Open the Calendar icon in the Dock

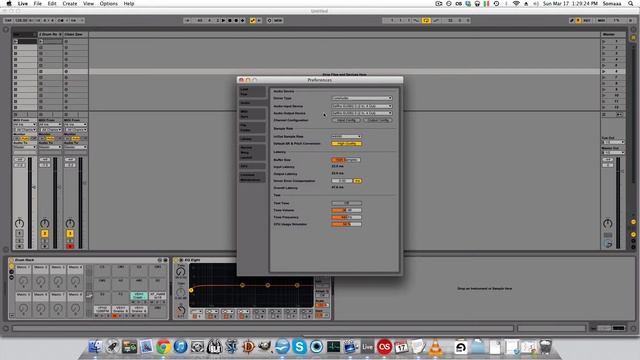coord(401,347)
